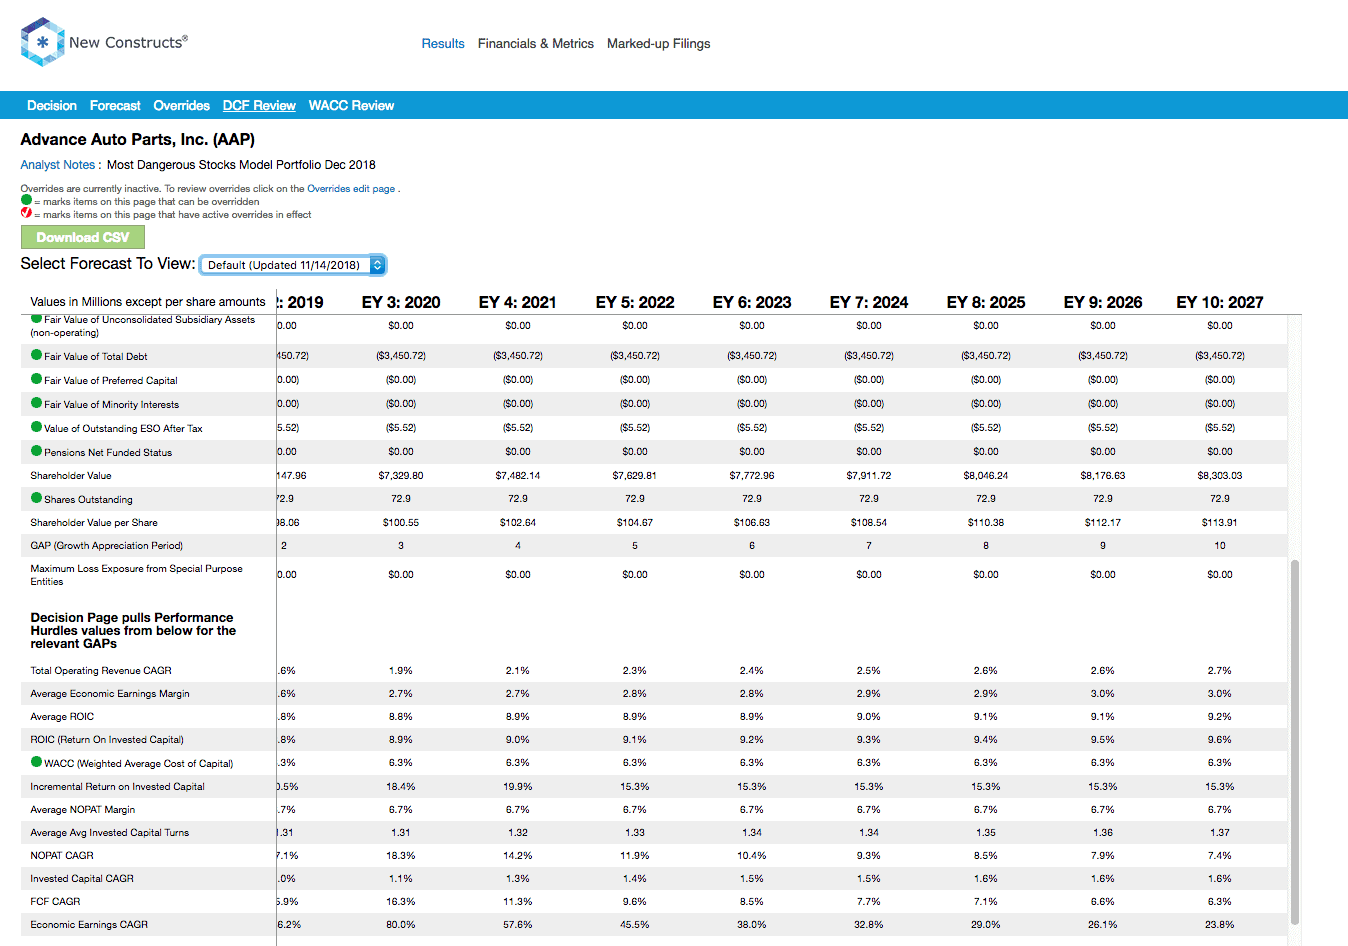Click the EY 7: 2024 column header
The height and width of the screenshot is (946, 1348).
[869, 302]
